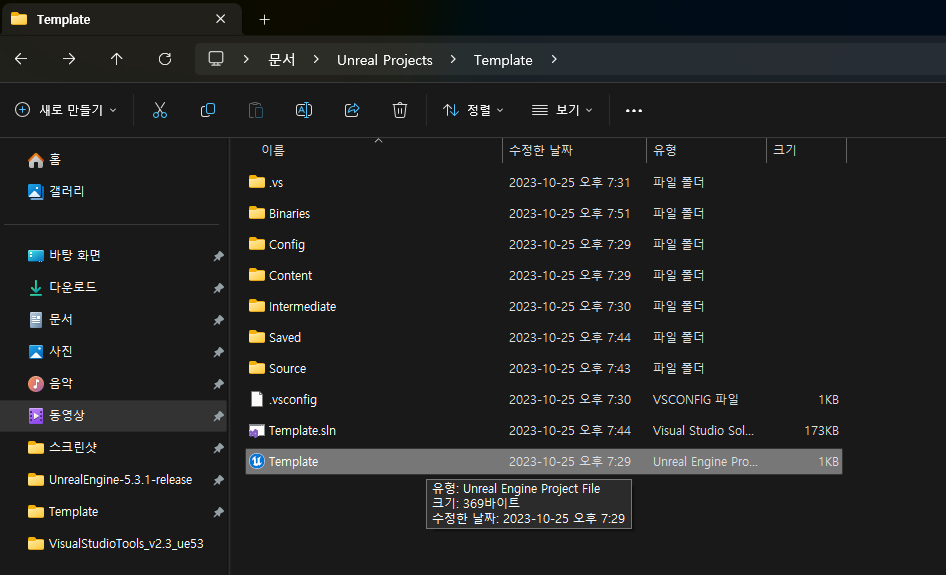The height and width of the screenshot is (575, 946).
Task: Sort by 유형 column header
Action: 665,150
